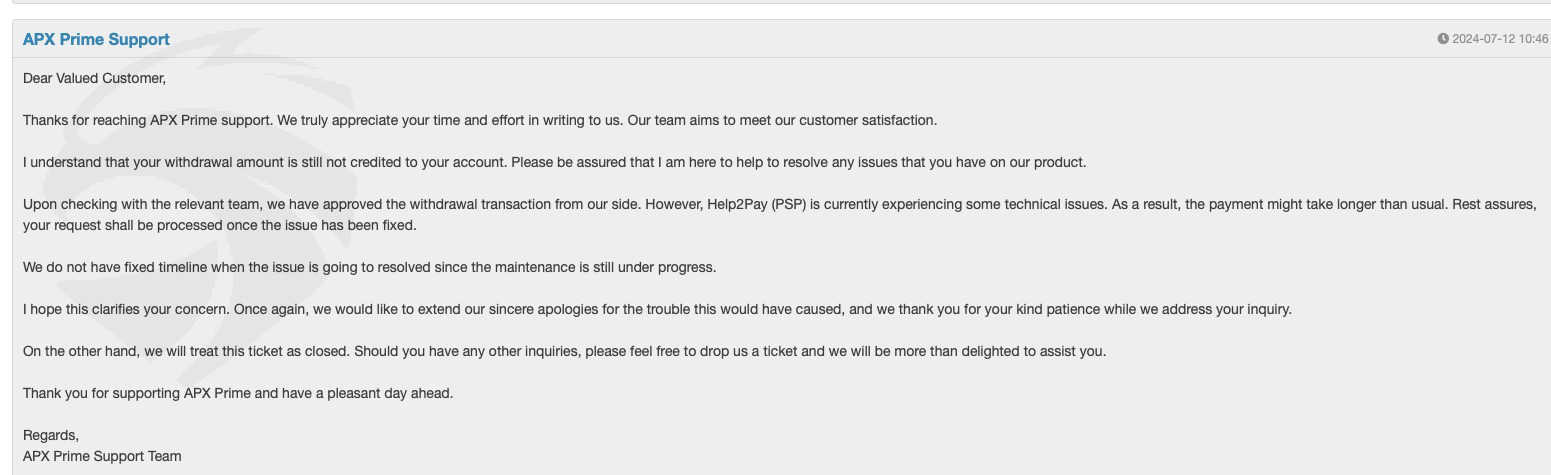
Task: Click the "Regards," sign-off line
Action: pyautogui.click(x=51, y=435)
